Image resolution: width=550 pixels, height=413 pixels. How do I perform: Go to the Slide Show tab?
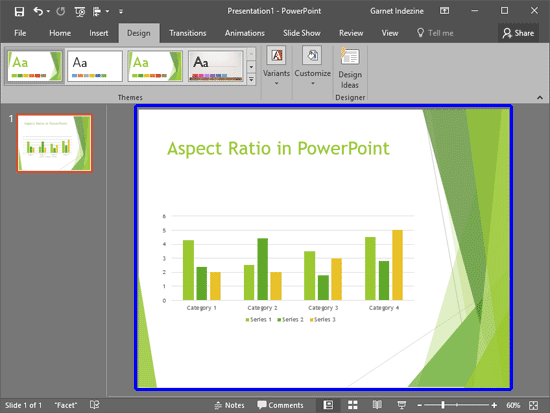click(x=302, y=33)
